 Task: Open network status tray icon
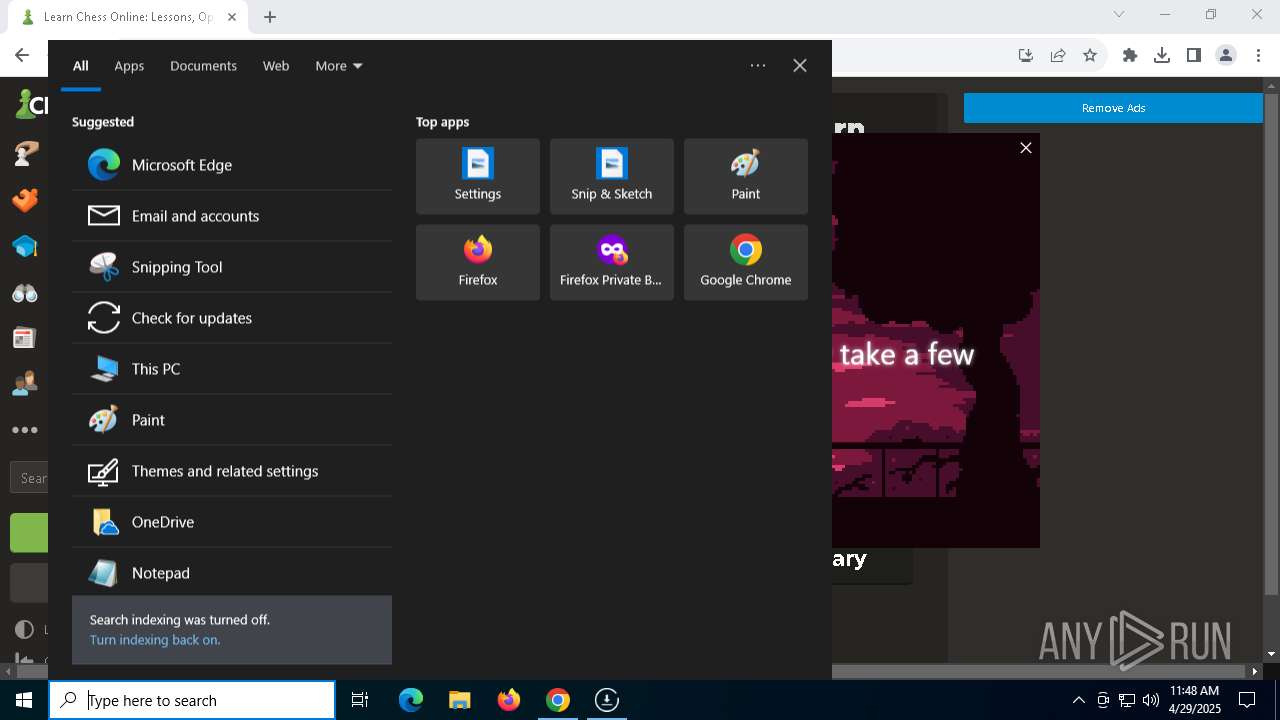1127,700
